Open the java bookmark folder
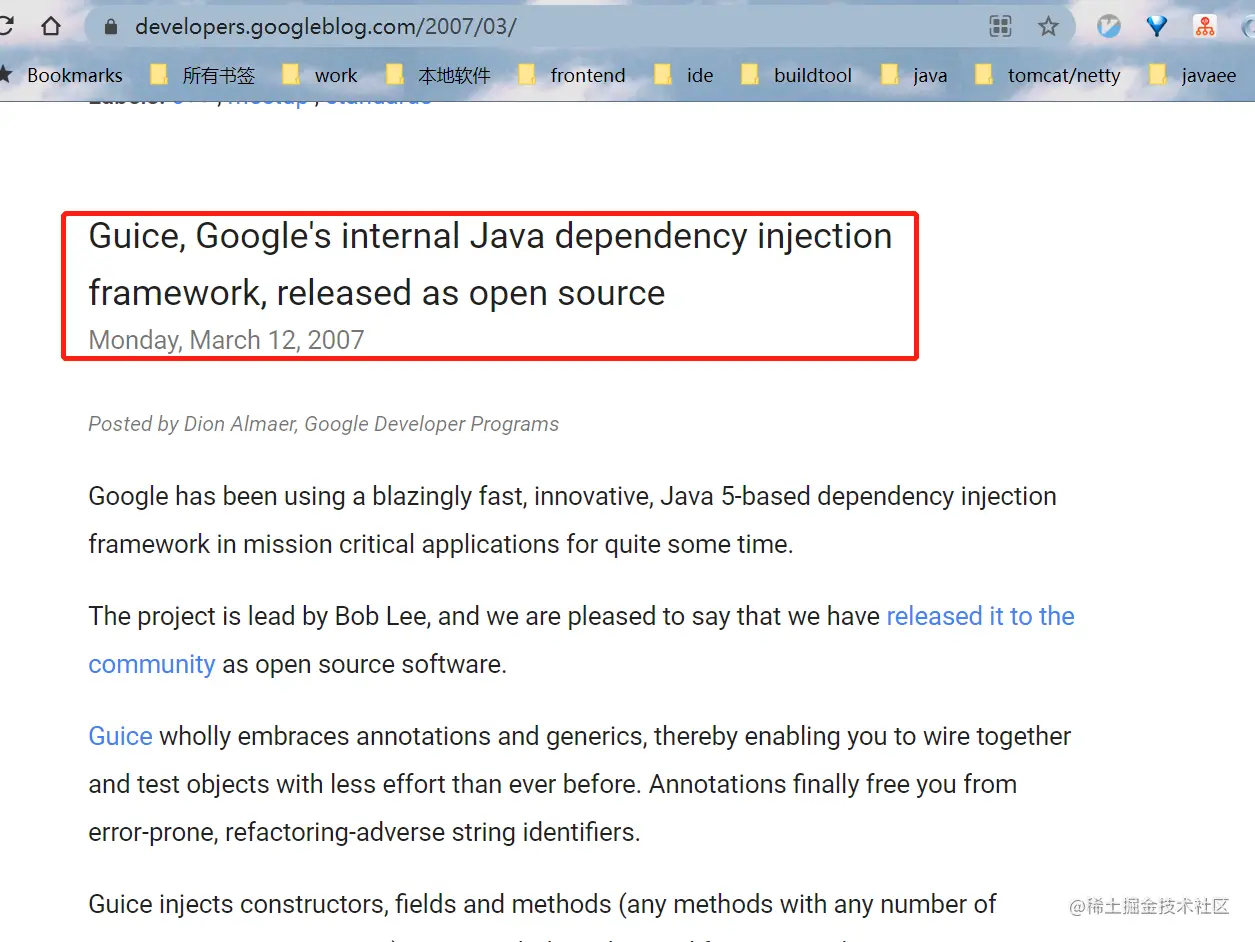The width and height of the screenshot is (1255, 942). [x=914, y=75]
